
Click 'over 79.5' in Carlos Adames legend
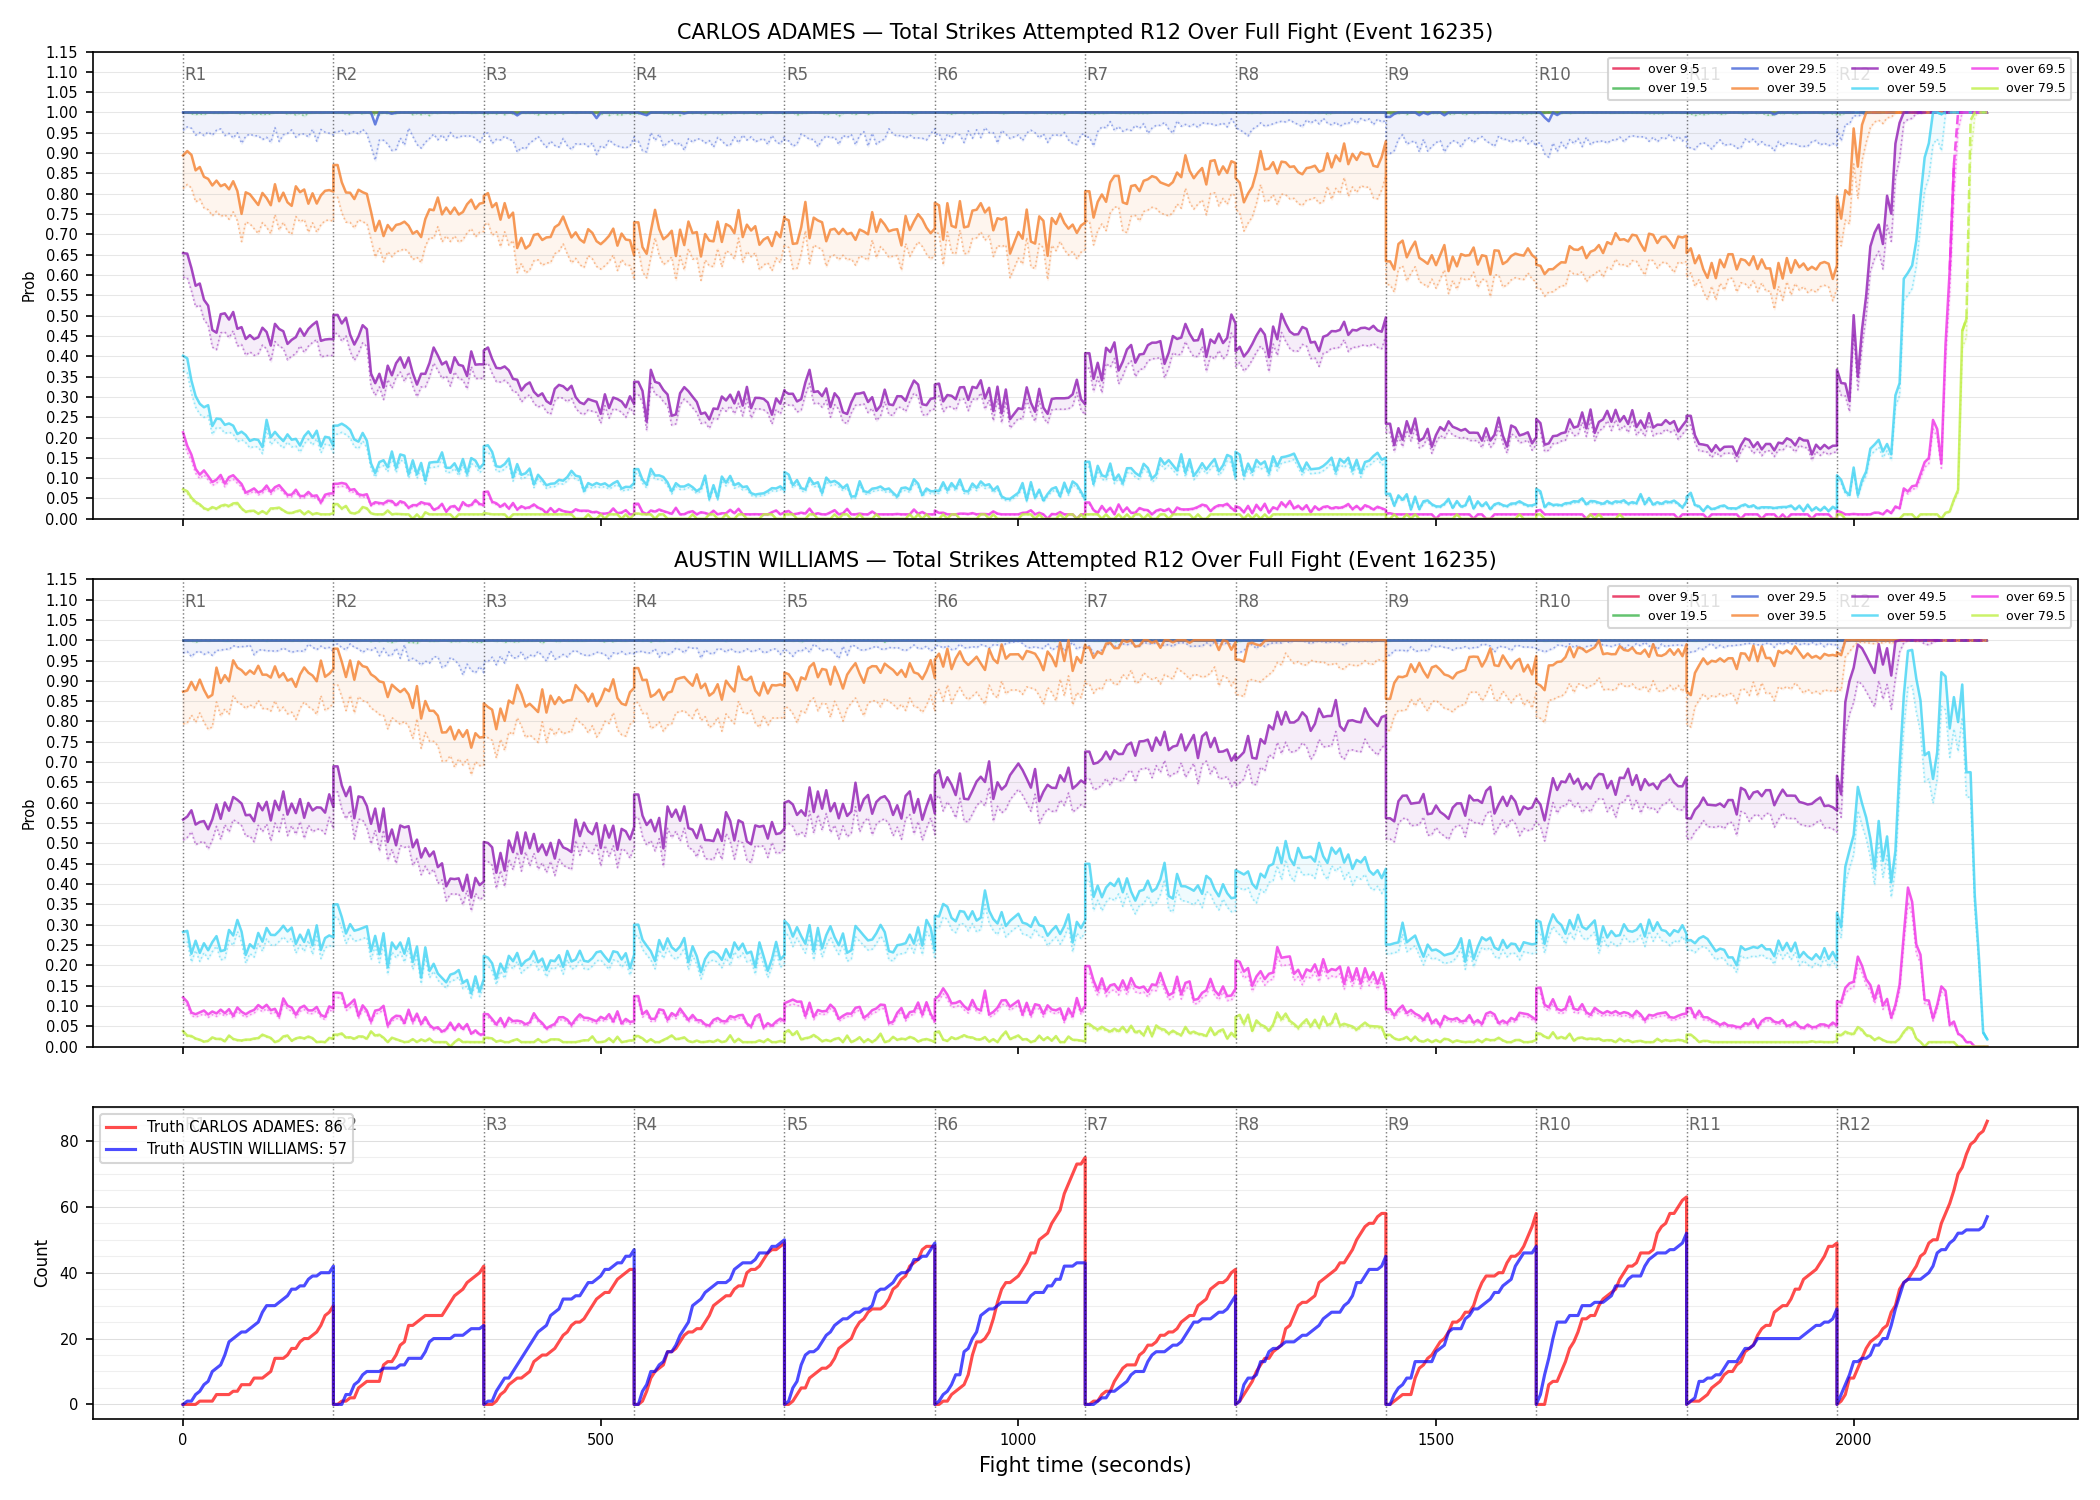click(2035, 88)
